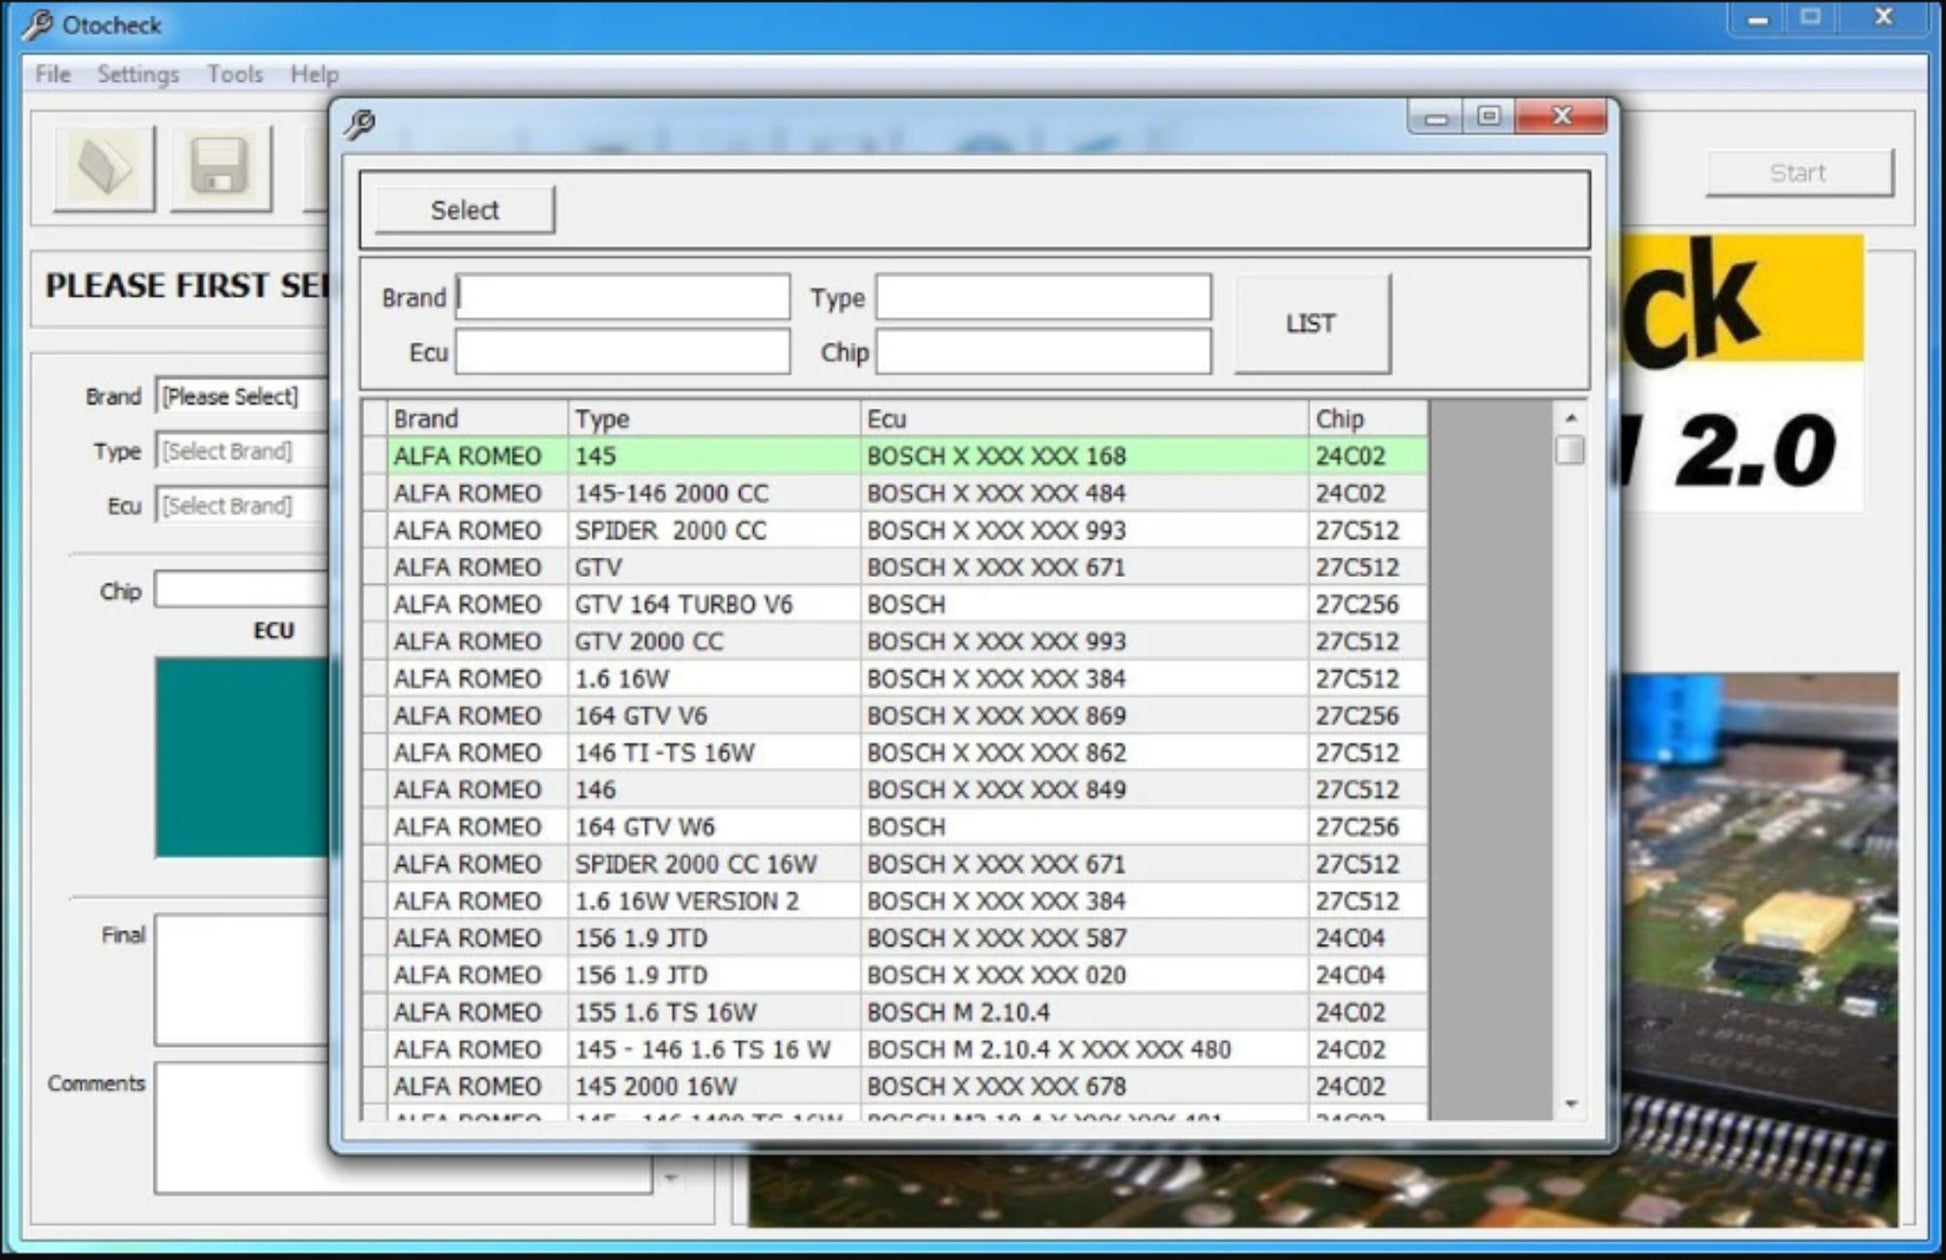Open the File menu
The height and width of the screenshot is (1260, 1946).
pyautogui.click(x=52, y=74)
